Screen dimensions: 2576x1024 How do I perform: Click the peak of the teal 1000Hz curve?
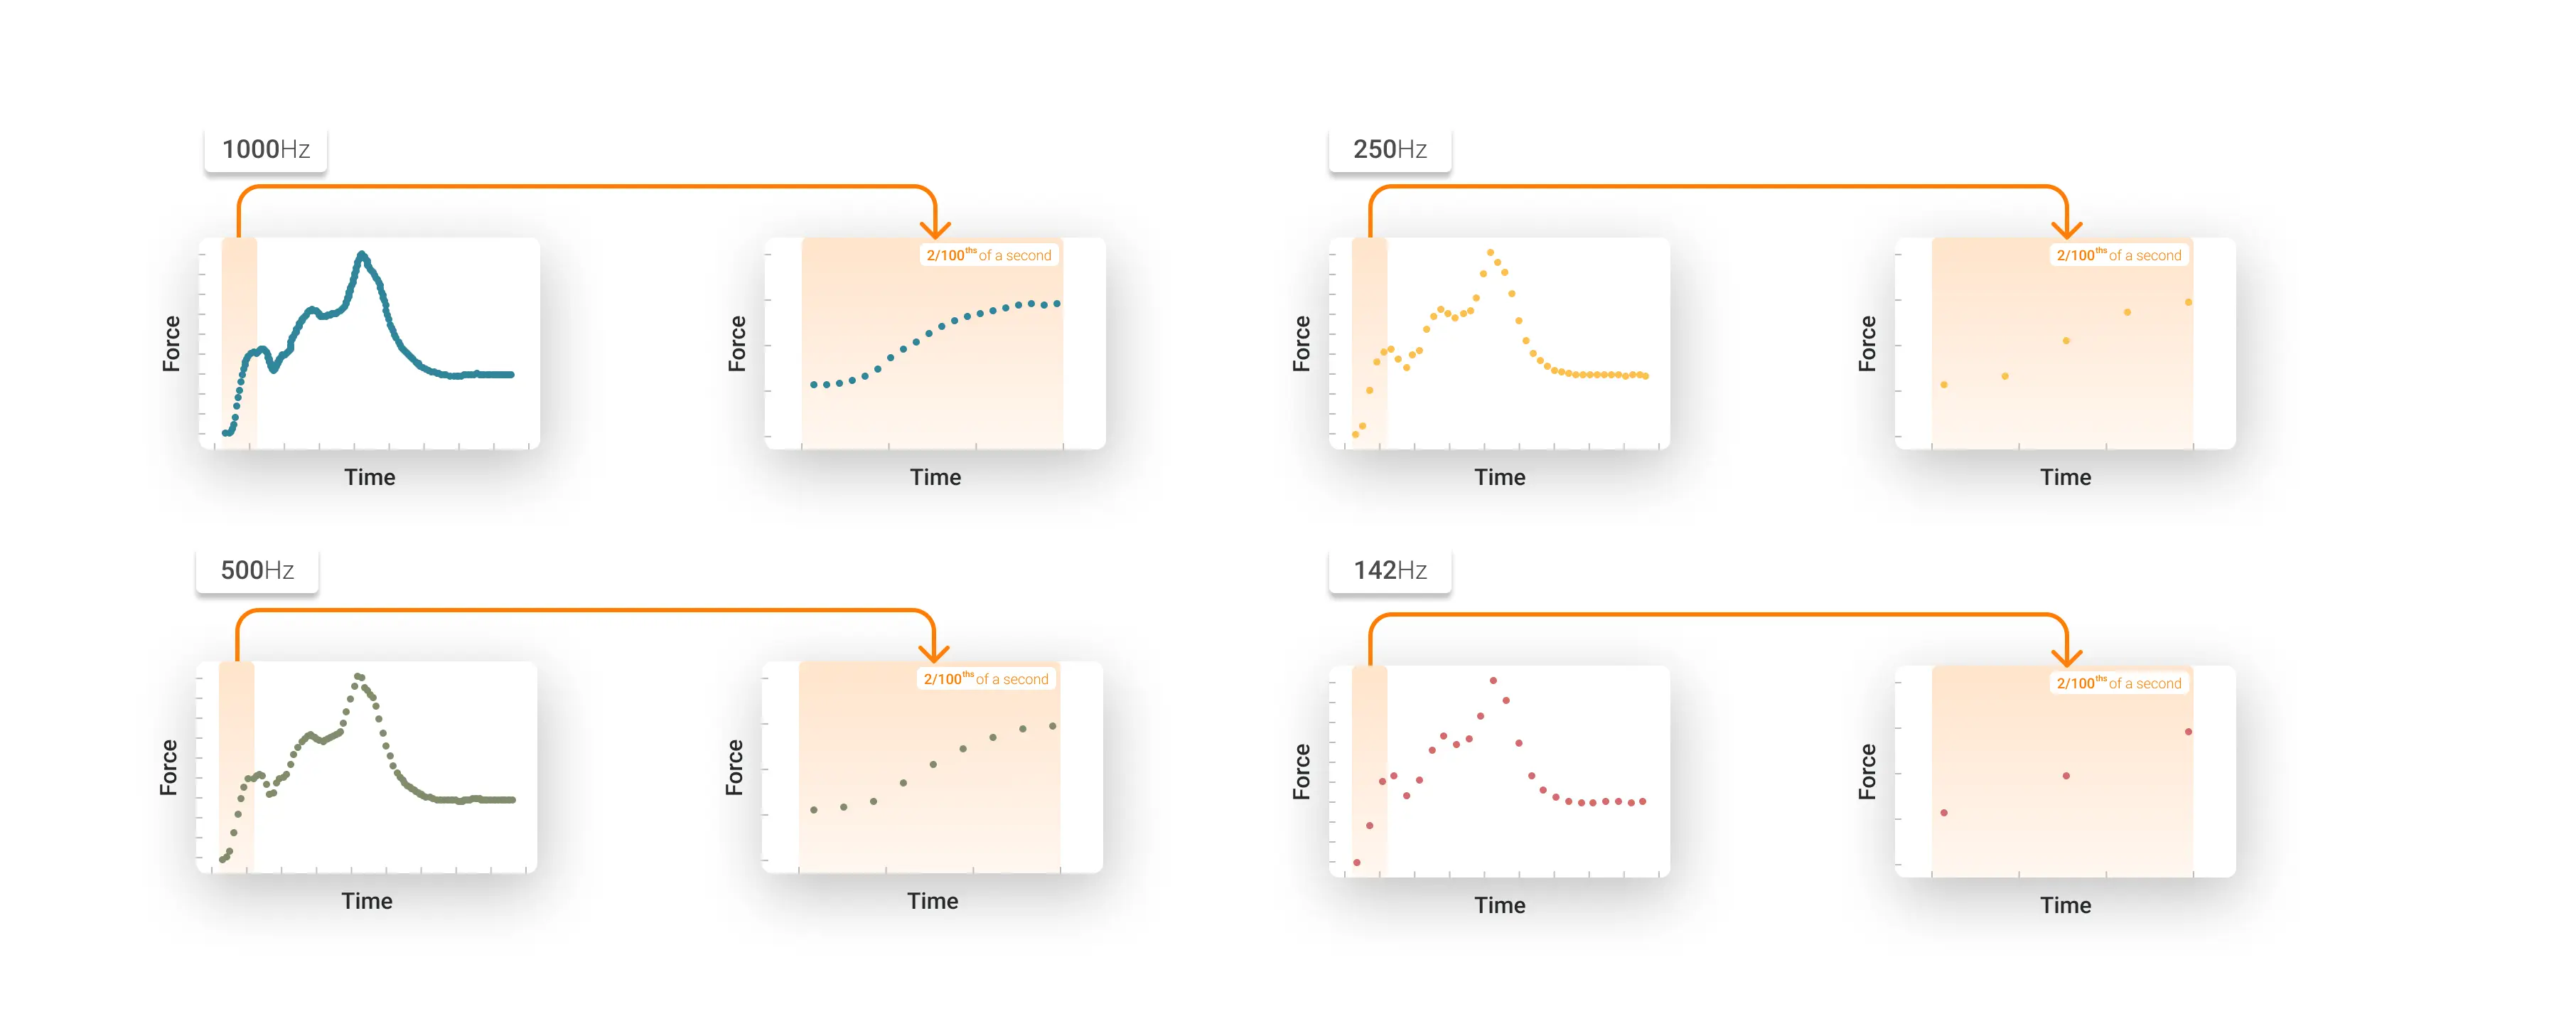click(x=362, y=255)
